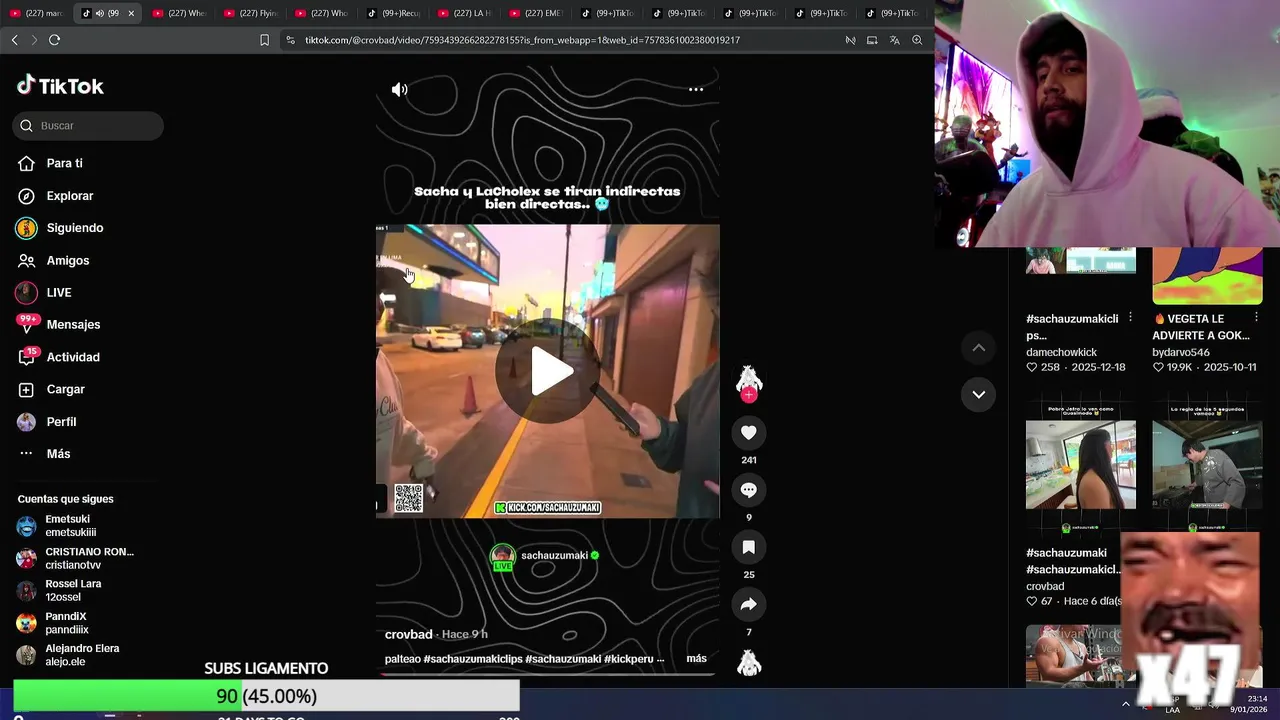Open options for the damechowkick video card

pyautogui.click(x=1130, y=317)
